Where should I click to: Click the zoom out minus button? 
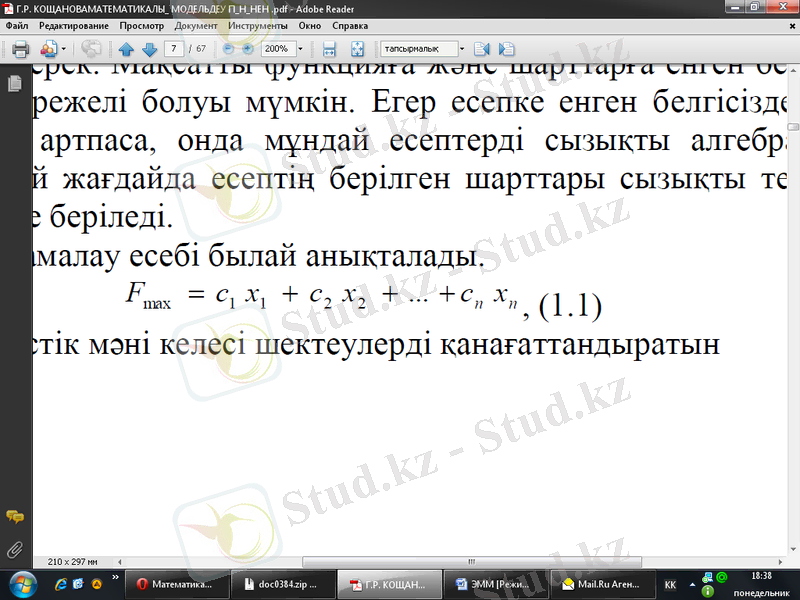[x=229, y=49]
